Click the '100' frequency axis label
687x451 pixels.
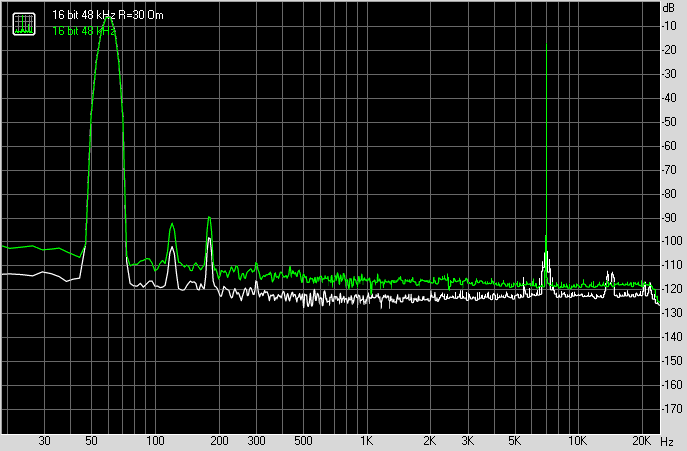[155, 441]
